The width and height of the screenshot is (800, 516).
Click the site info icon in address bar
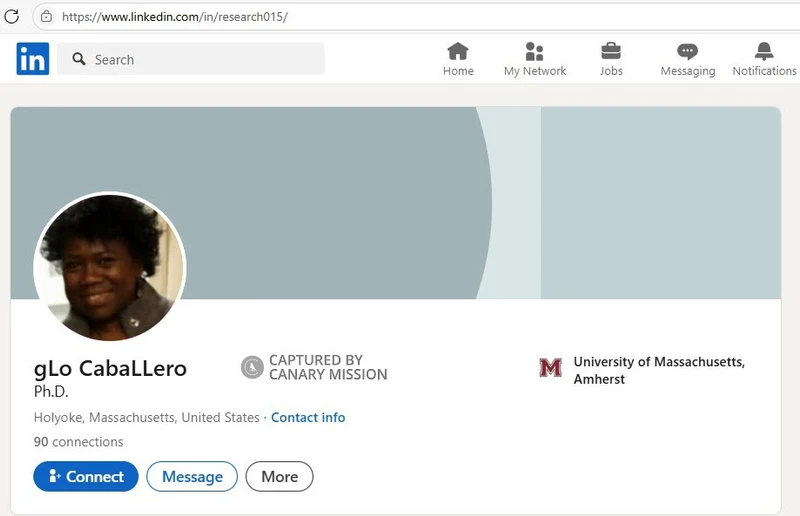pyautogui.click(x=46, y=16)
